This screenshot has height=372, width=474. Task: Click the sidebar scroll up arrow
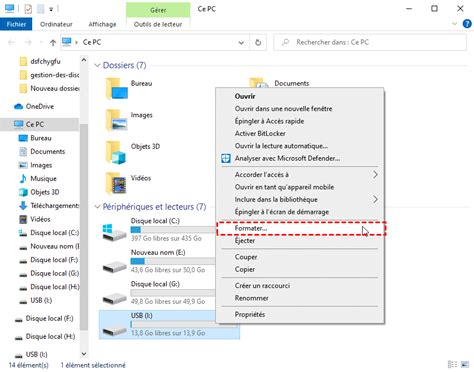coord(84,60)
